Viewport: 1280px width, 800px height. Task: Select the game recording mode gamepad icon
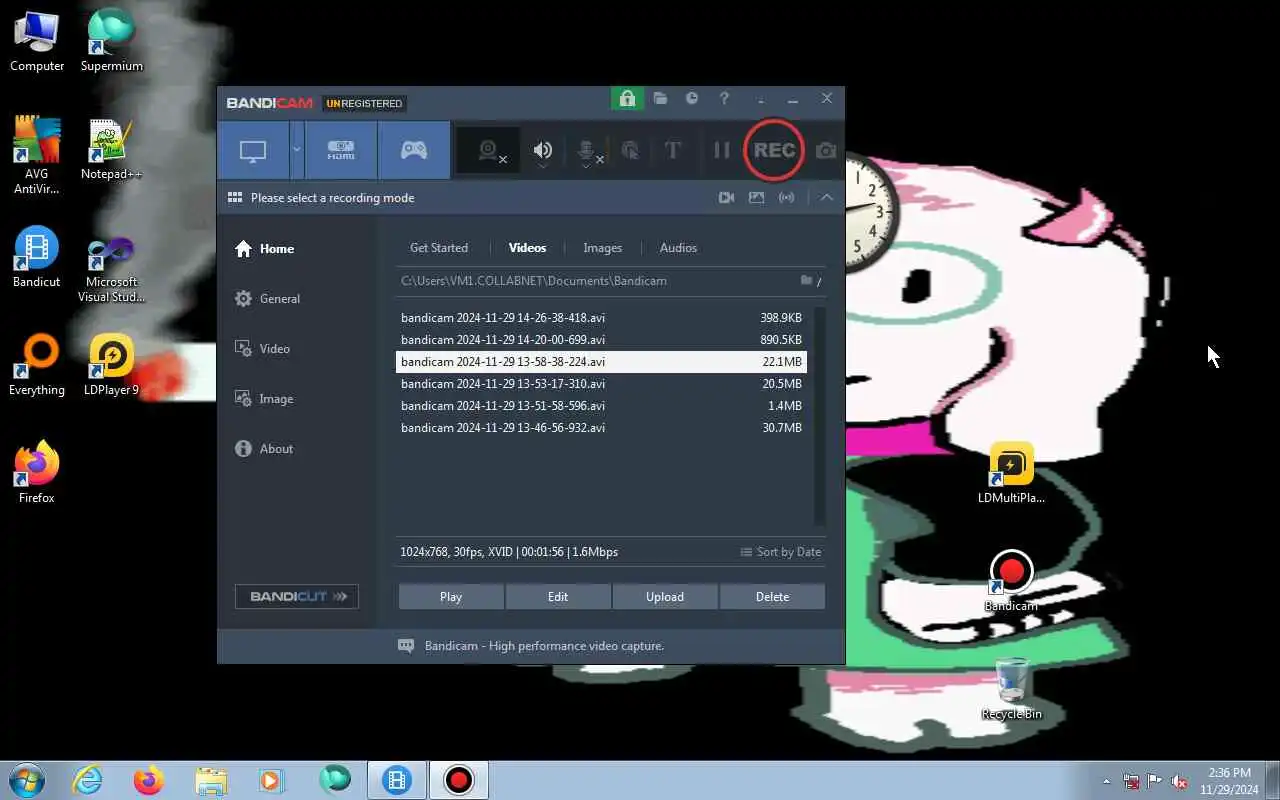414,151
